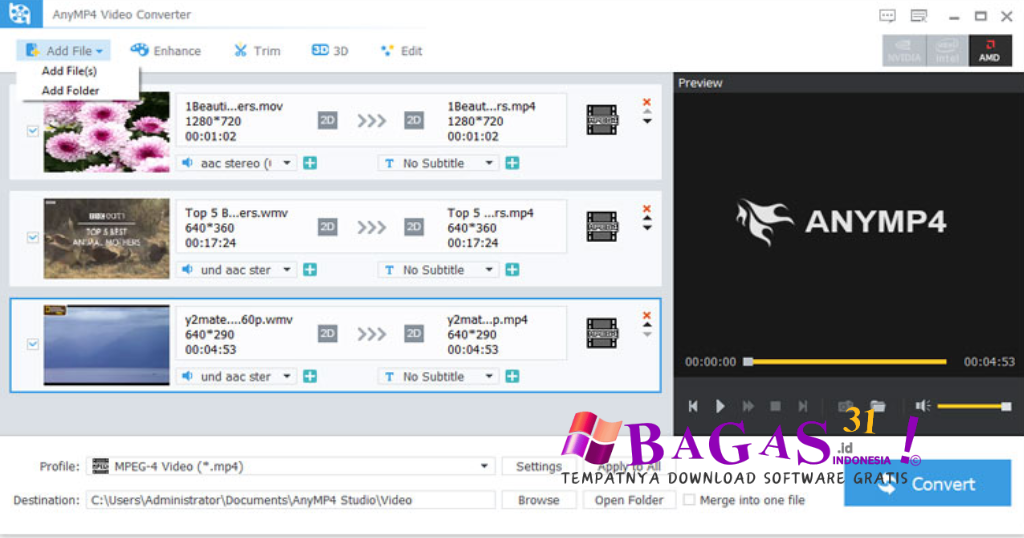Viewport: 1024px width, 538px height.
Task: Expand audio track dropdown for y2mate....60p.wmv
Action: coord(287,376)
